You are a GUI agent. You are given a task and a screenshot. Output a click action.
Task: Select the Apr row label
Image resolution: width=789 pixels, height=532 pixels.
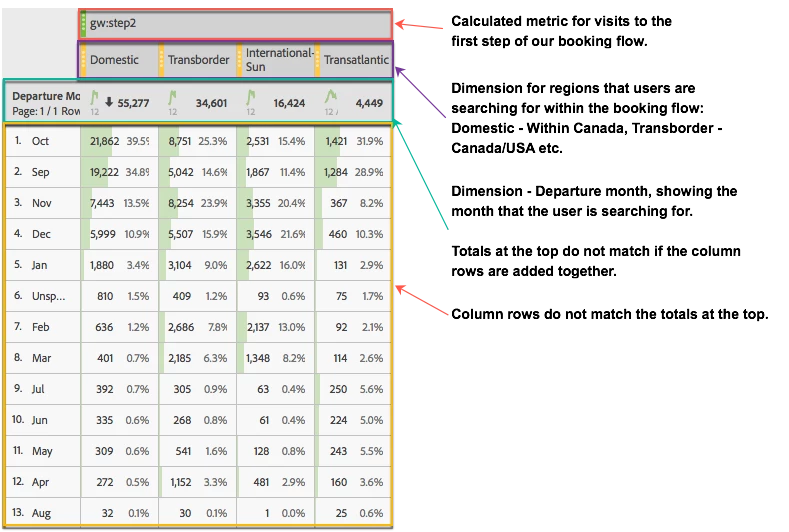[40, 482]
